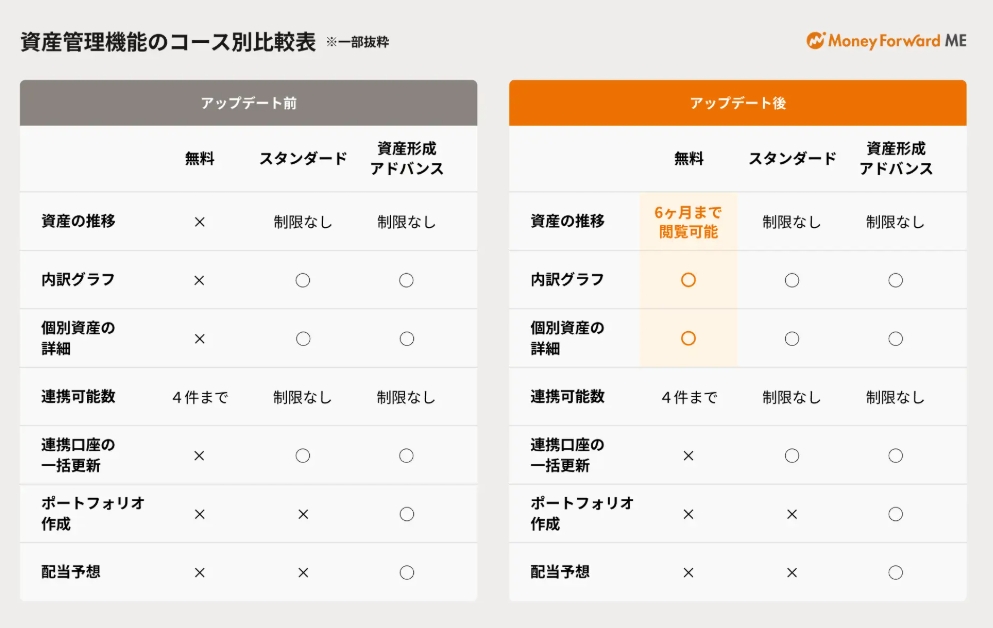Click the orange circle in the 個別資産の詳細 row
This screenshot has width=993, height=628.
click(688, 338)
